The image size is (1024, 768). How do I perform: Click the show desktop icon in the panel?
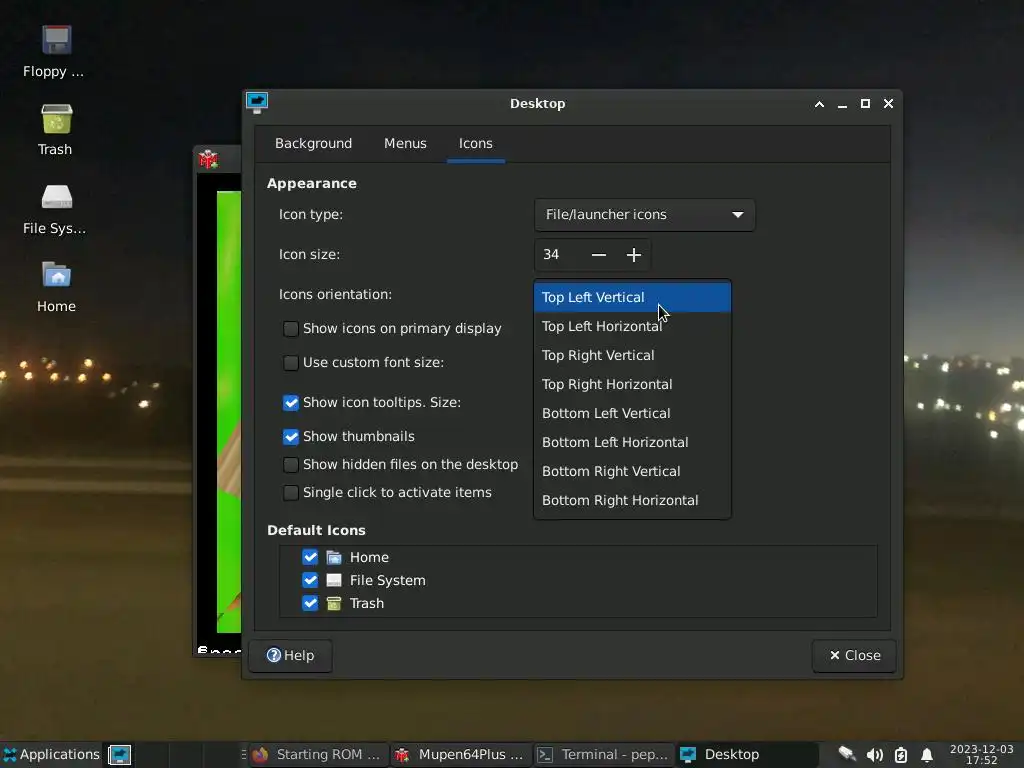(x=120, y=754)
